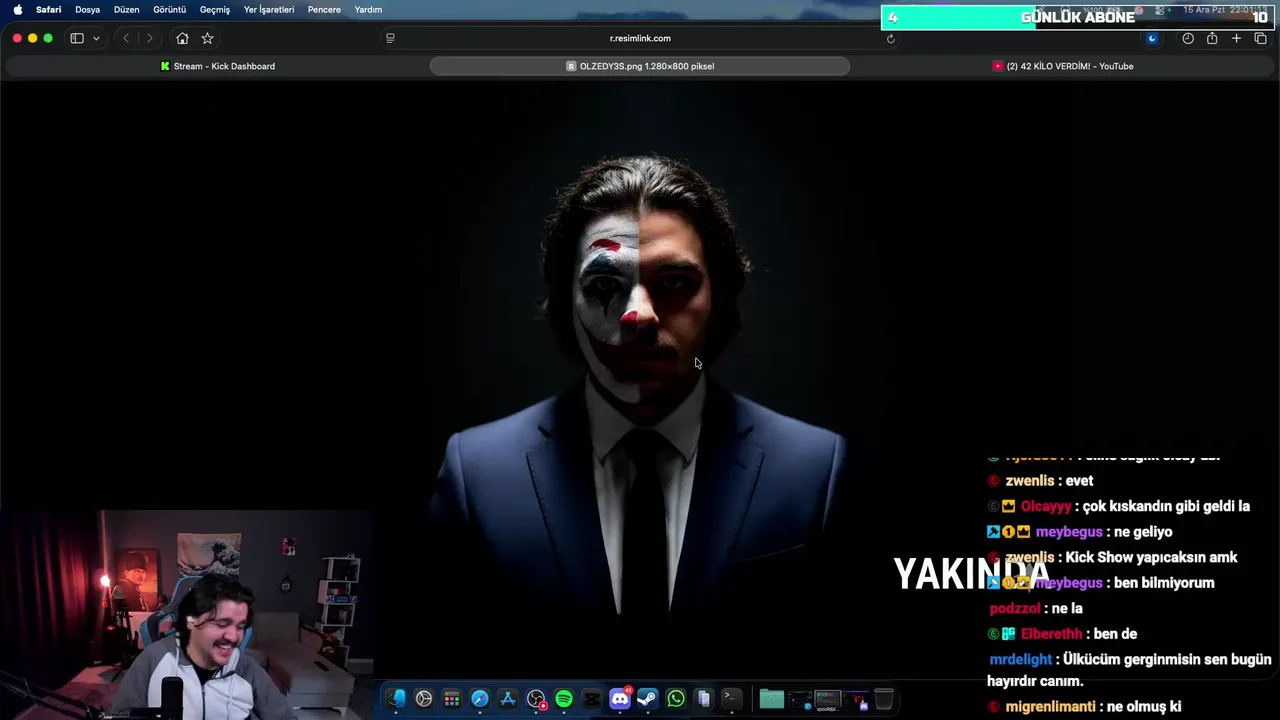The height and width of the screenshot is (720, 1280).
Task: Open the Dosya menu
Action: (87, 9)
